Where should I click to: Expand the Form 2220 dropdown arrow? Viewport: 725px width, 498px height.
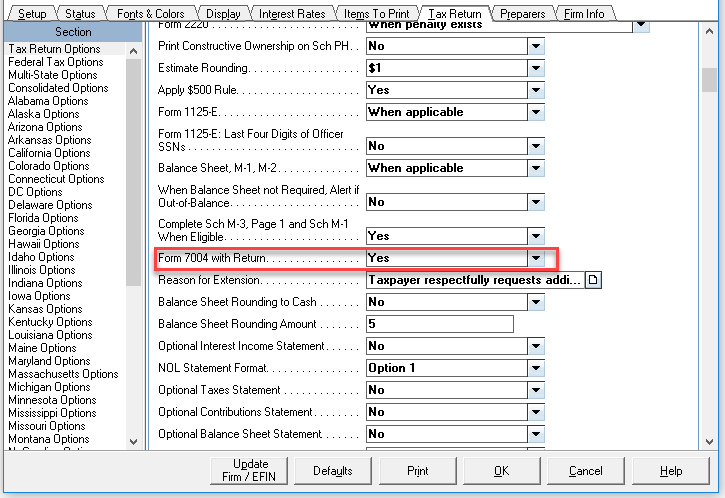click(x=641, y=25)
